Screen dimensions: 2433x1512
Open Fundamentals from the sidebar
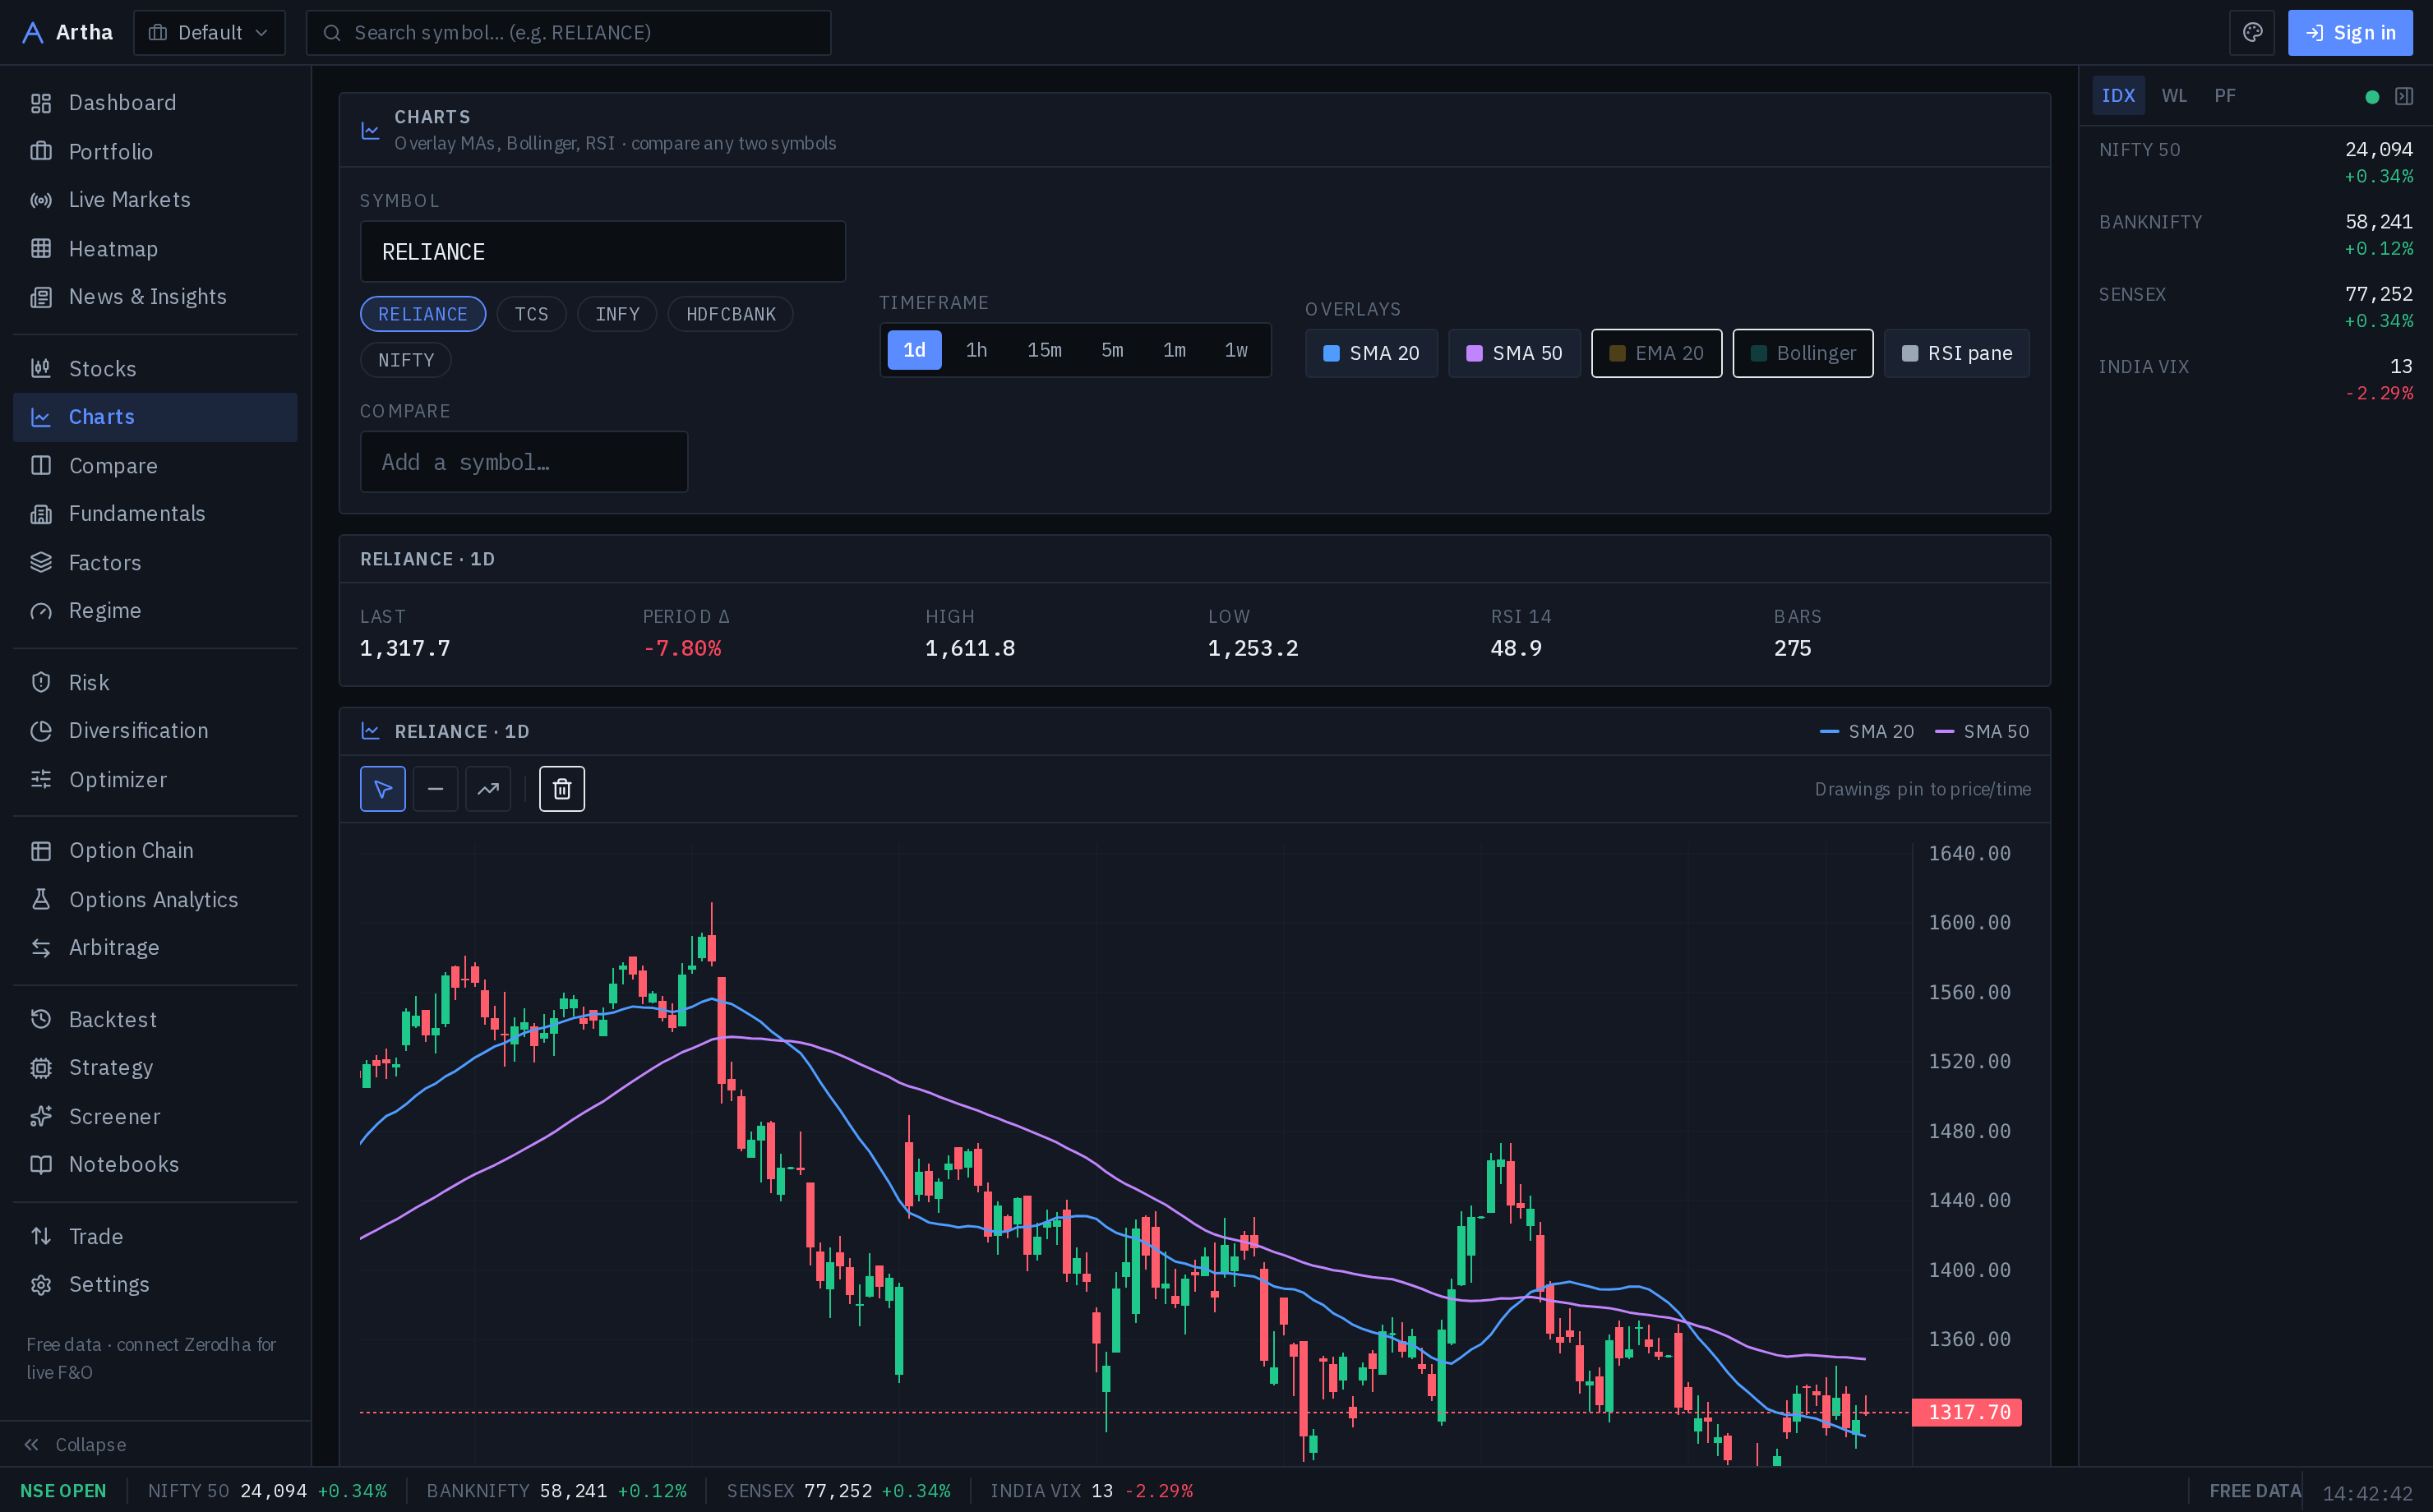[155, 514]
